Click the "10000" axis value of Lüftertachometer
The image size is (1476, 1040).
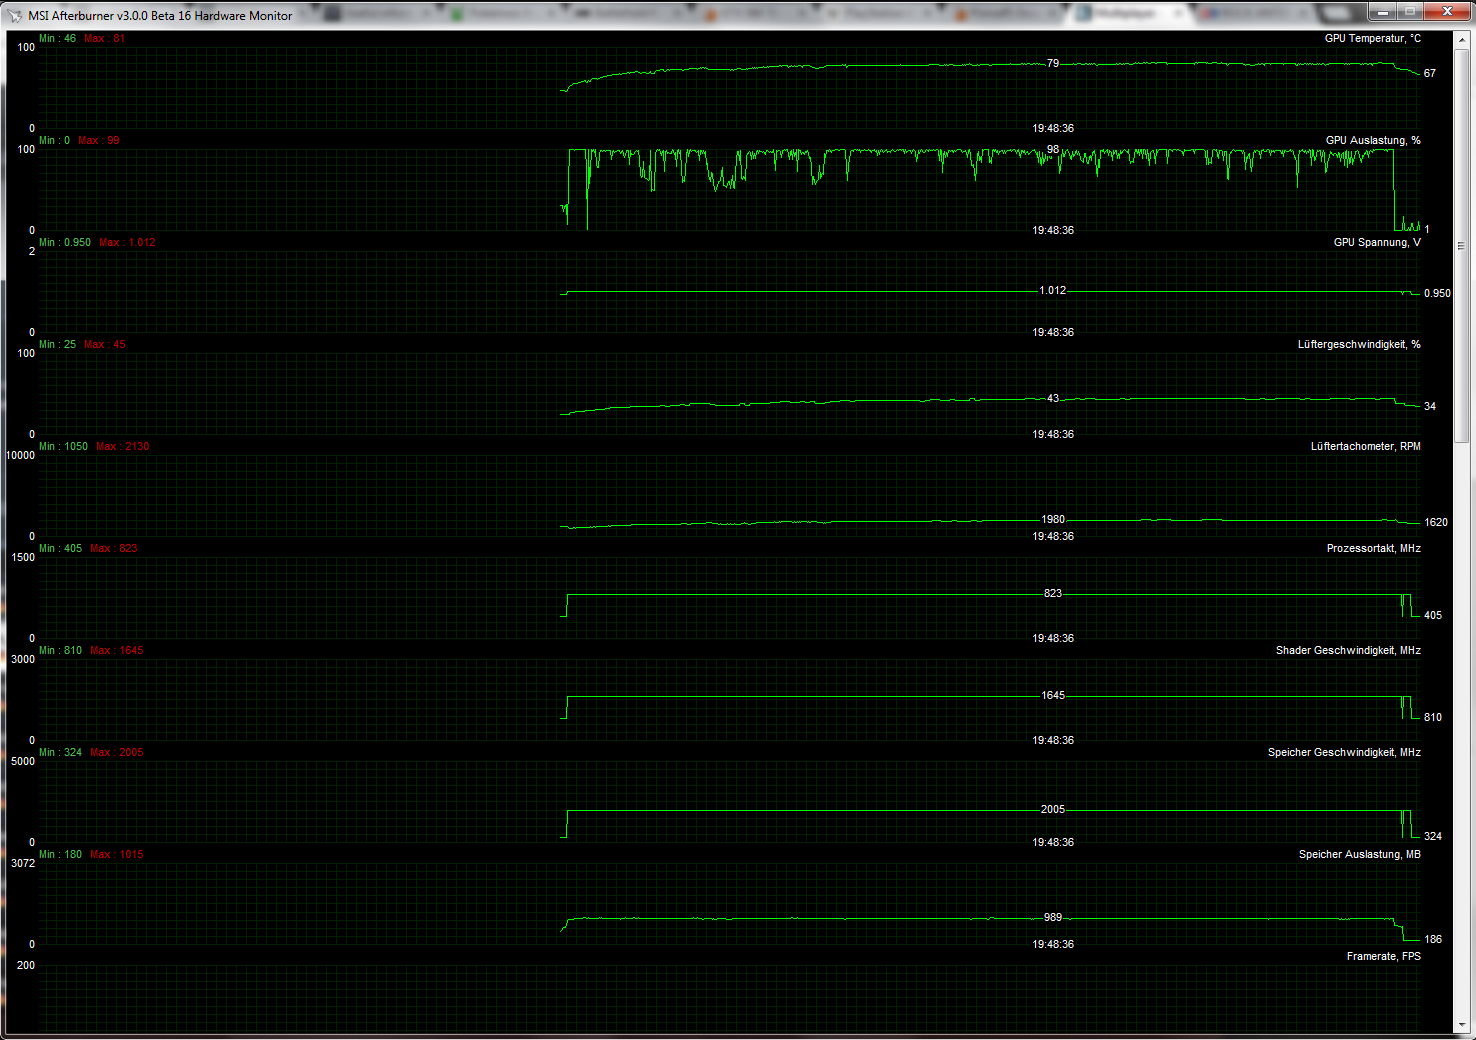(21, 455)
